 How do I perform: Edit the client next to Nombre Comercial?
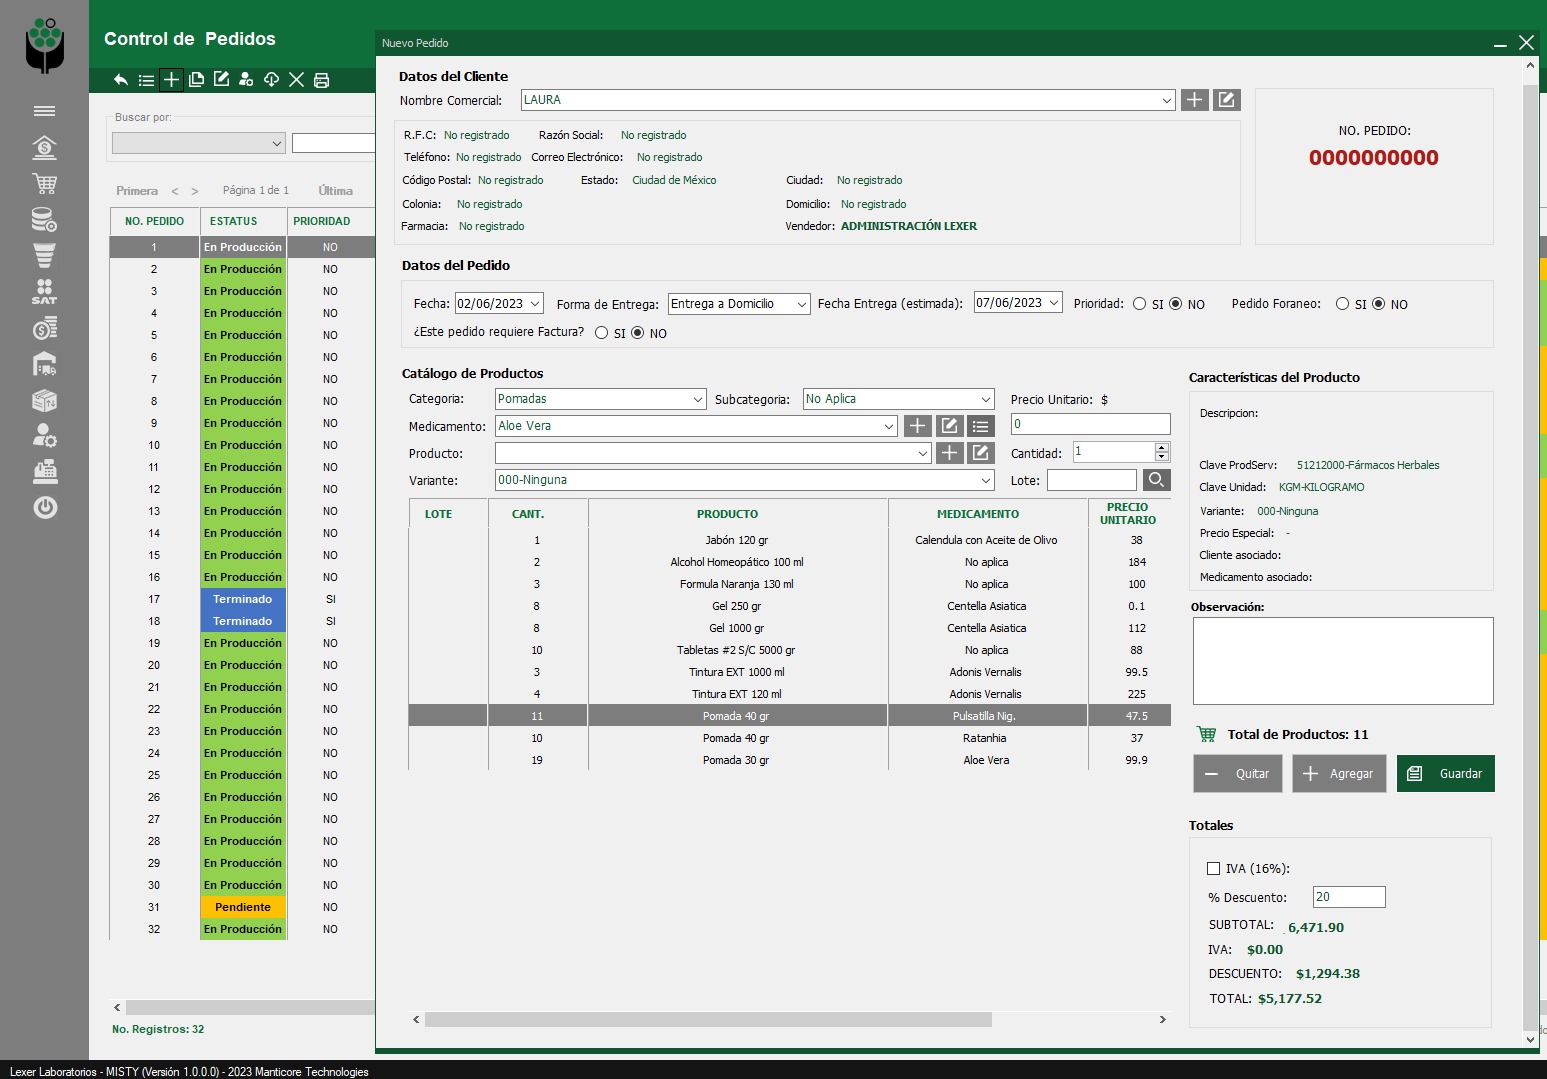(1227, 100)
